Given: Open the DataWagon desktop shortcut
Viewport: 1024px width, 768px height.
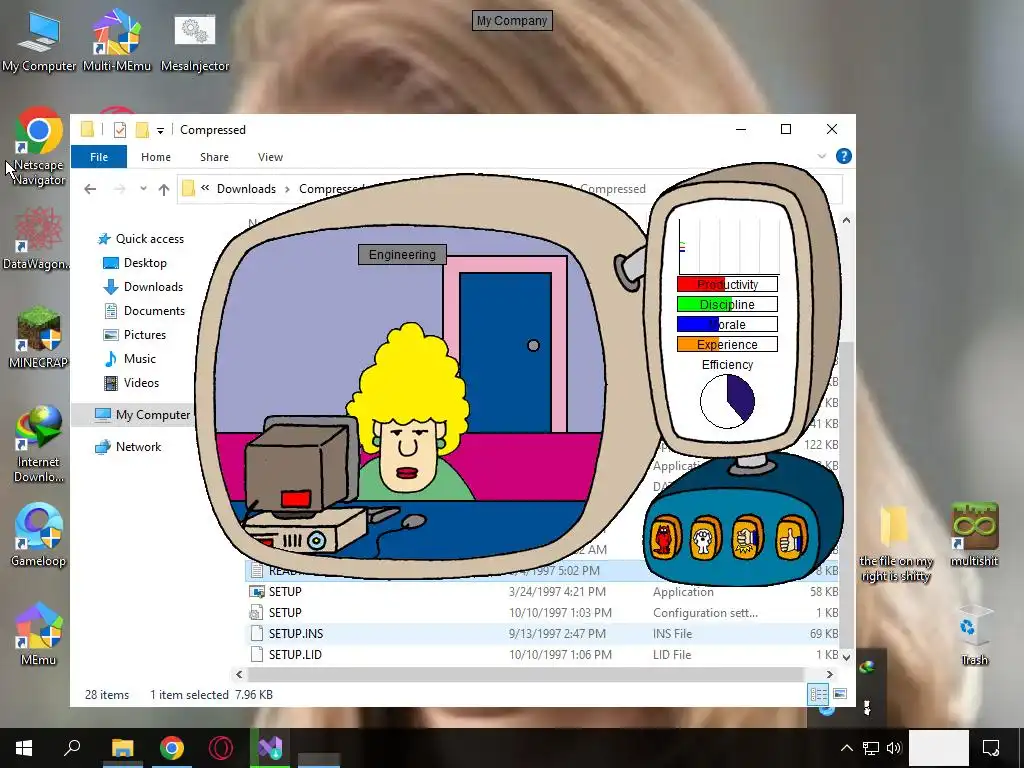Looking at the screenshot, I should click(x=38, y=238).
